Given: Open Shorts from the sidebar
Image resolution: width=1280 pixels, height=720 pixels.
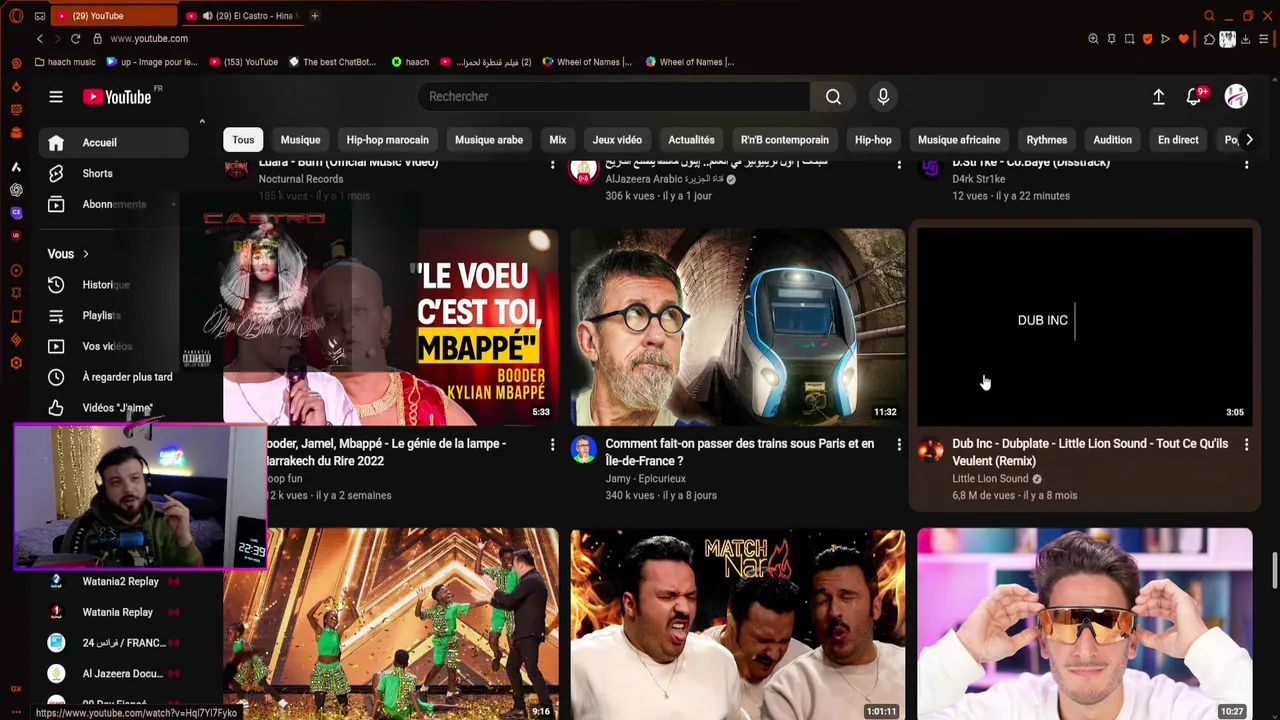Looking at the screenshot, I should coord(114,173).
